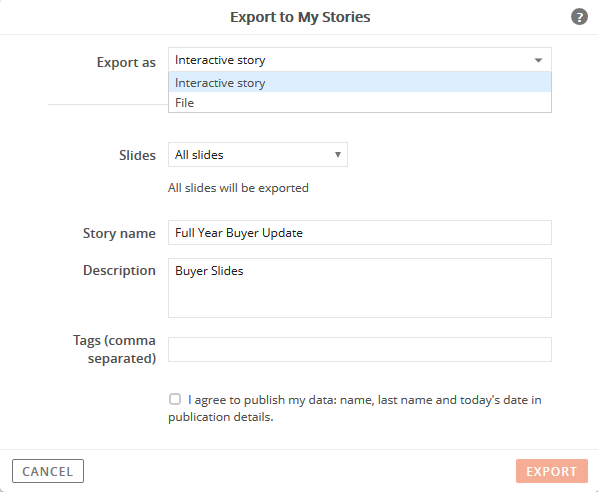This screenshot has height=492, width=598.
Task: Click the Story name label
Action: pyautogui.click(x=119, y=233)
